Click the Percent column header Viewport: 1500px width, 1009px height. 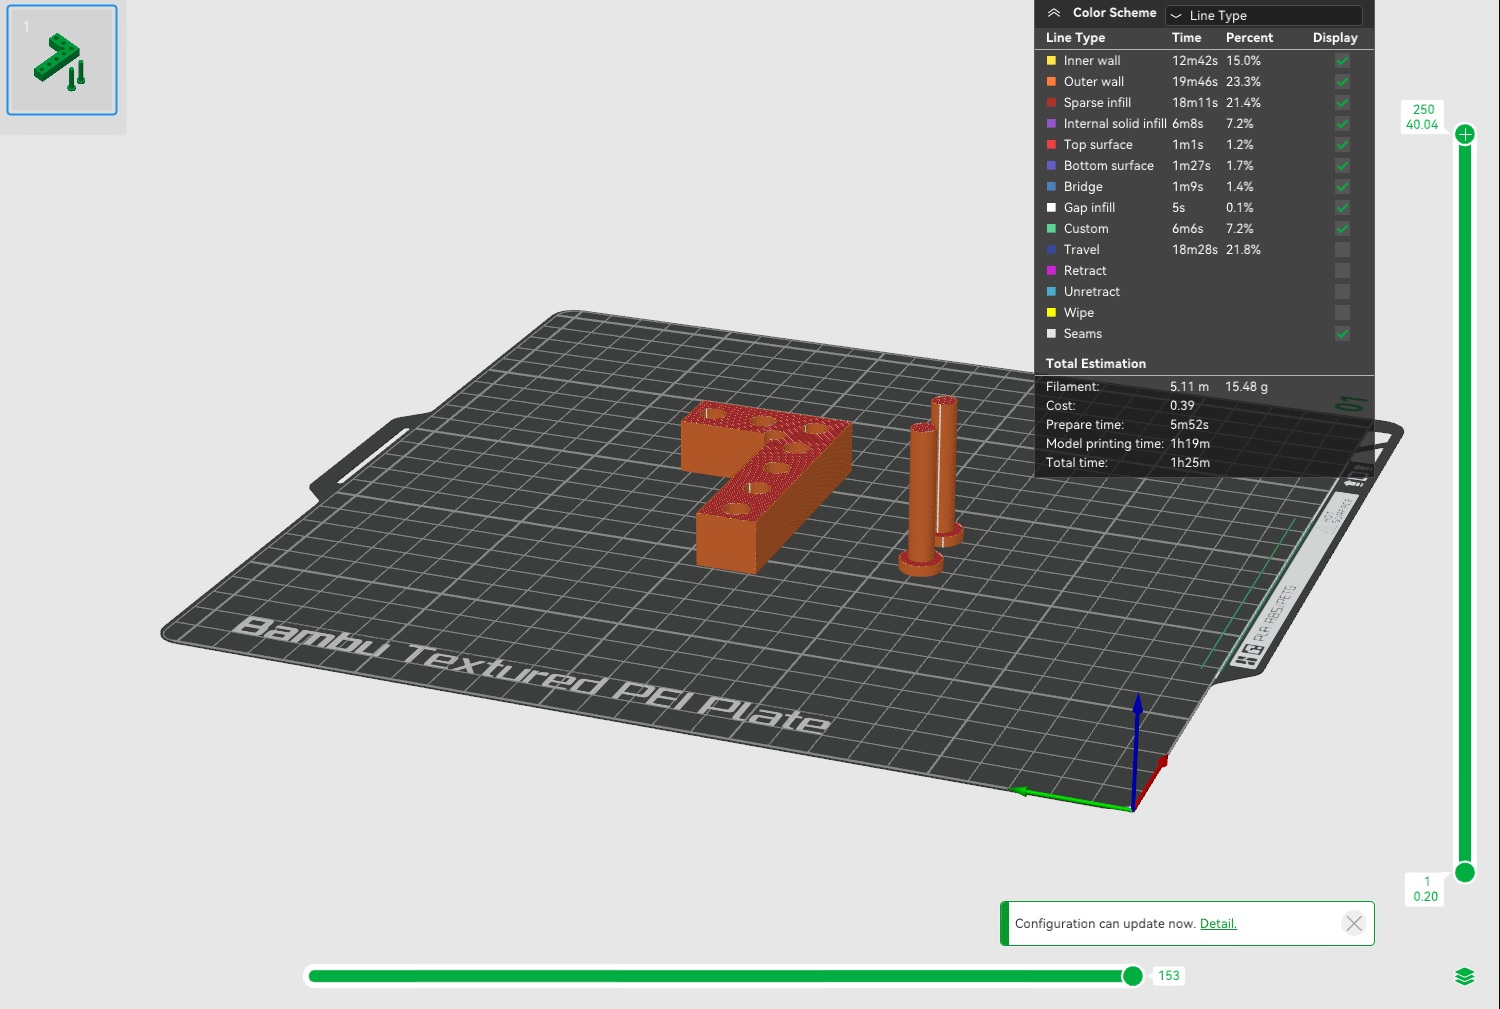pyautogui.click(x=1249, y=38)
